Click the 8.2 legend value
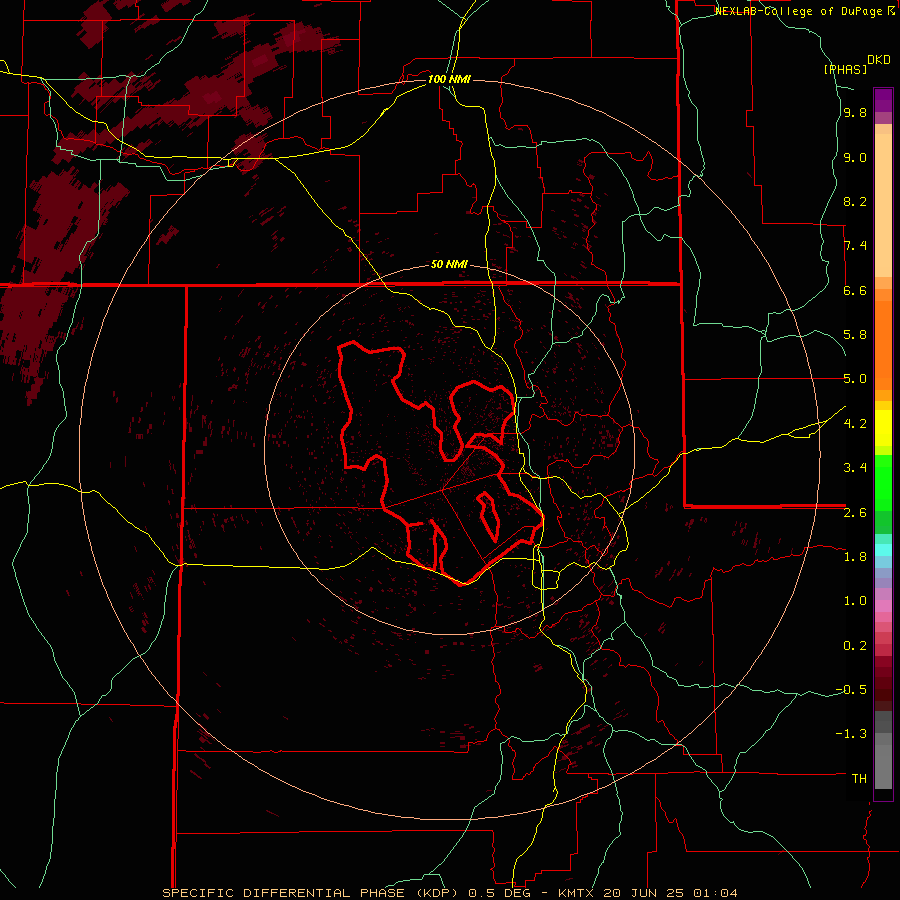The image size is (900, 900). [x=855, y=202]
